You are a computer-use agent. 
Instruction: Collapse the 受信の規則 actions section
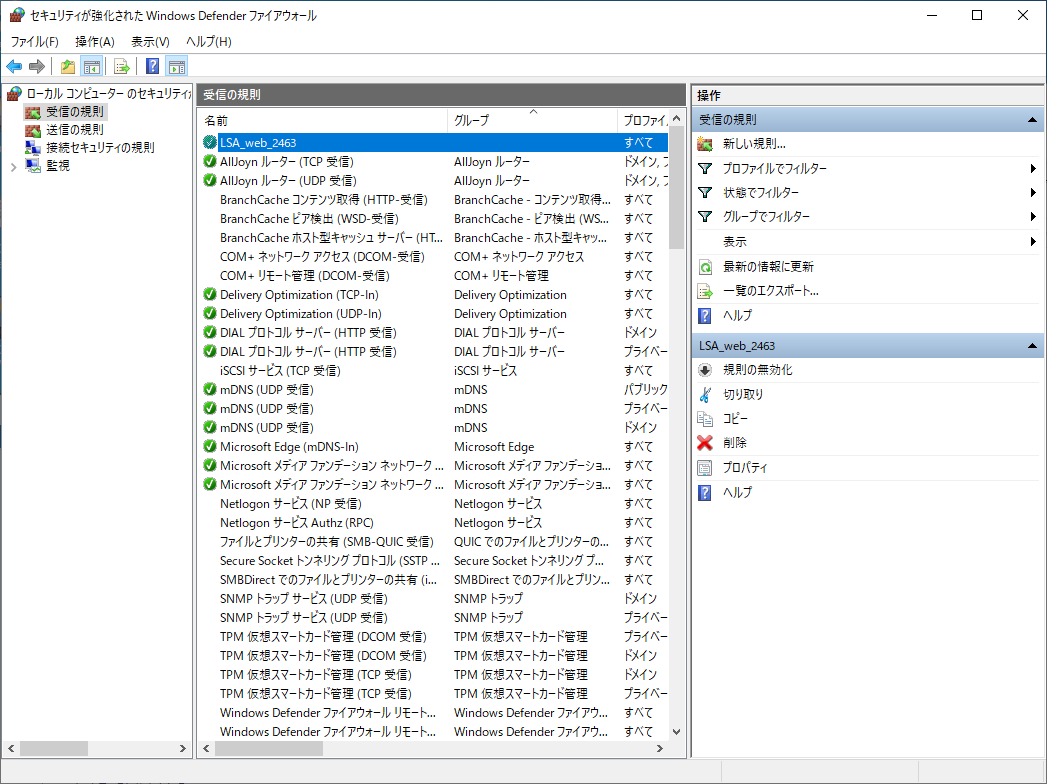[x=1032, y=120]
